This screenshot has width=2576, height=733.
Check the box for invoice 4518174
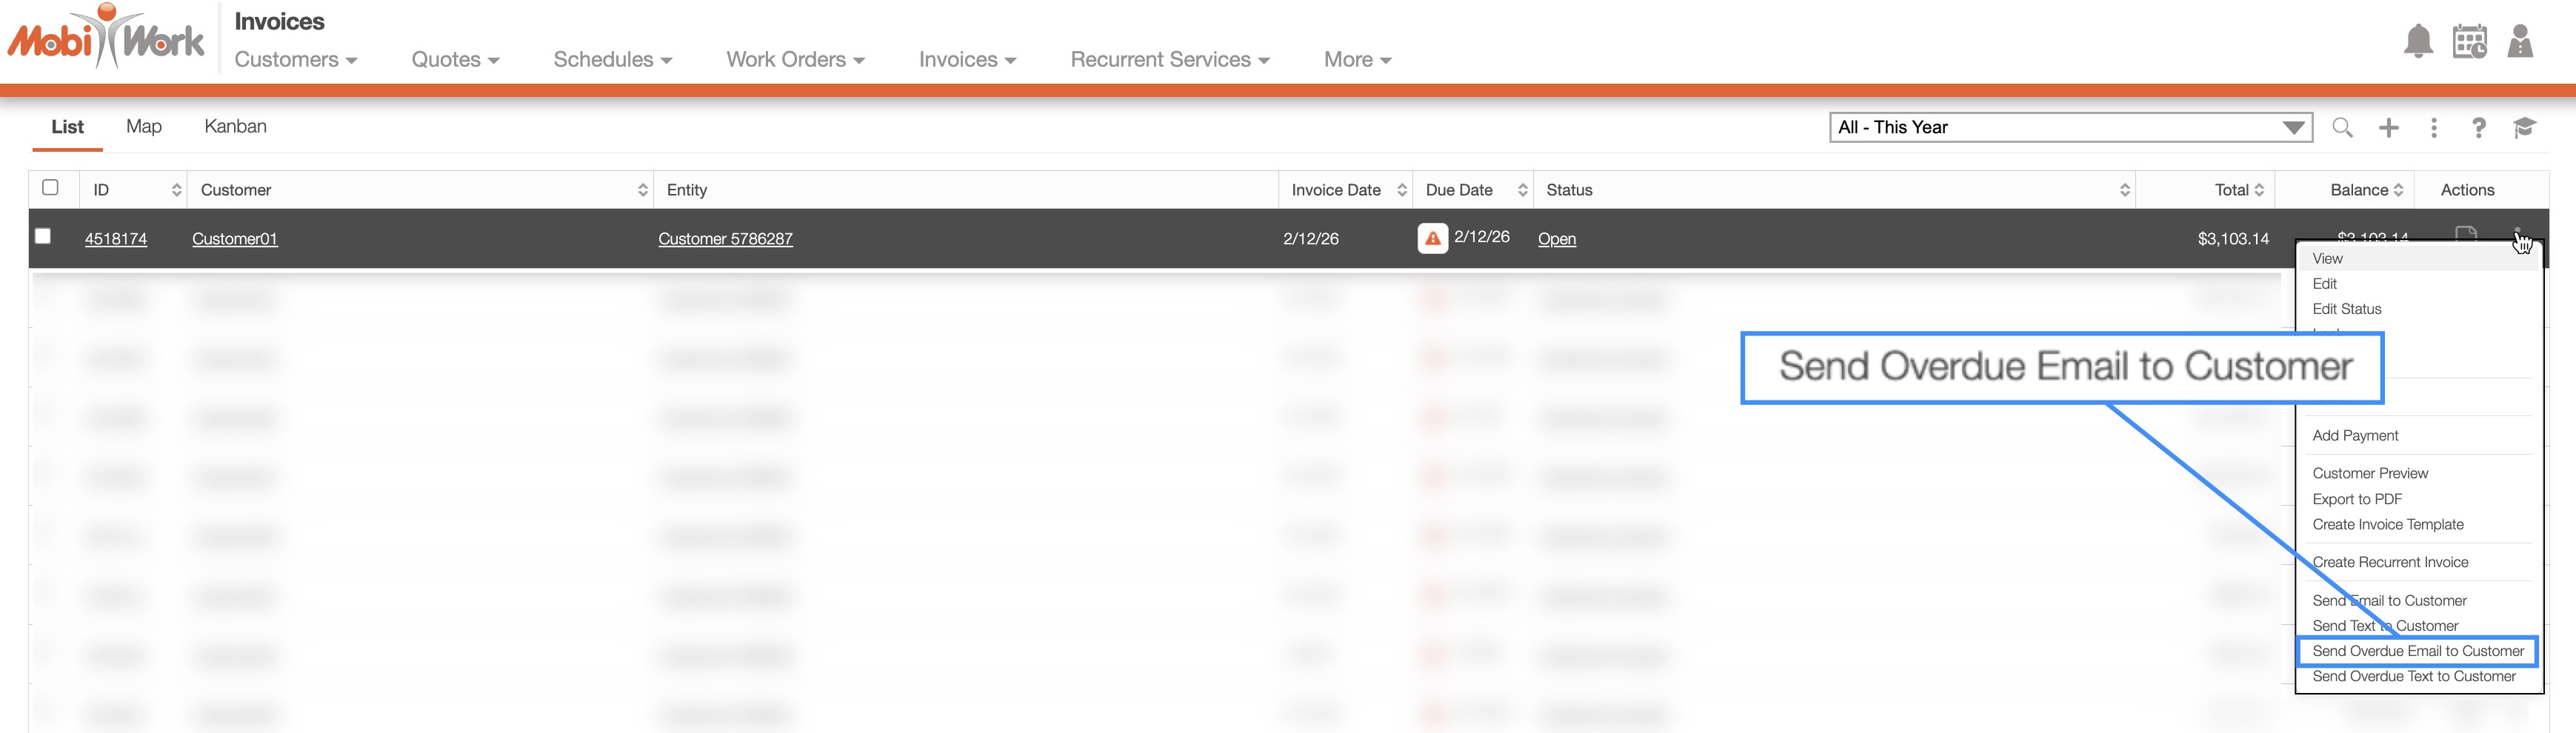pyautogui.click(x=43, y=237)
